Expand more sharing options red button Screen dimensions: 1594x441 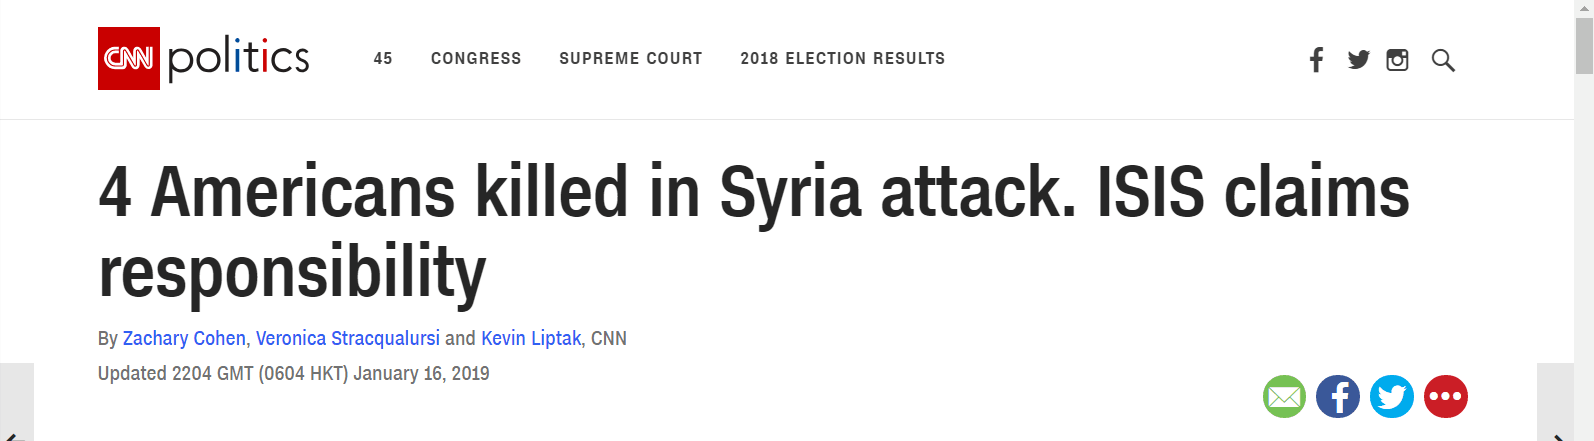pos(1446,397)
